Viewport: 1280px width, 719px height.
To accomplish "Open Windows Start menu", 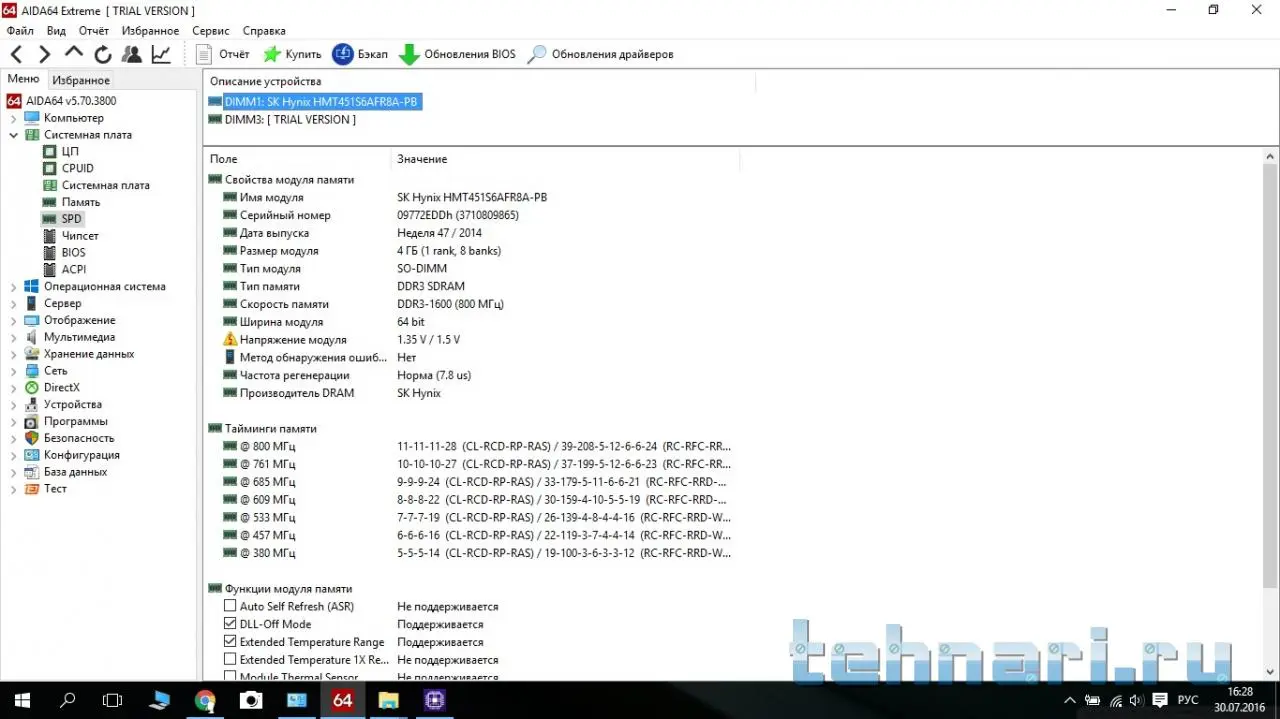I will coord(22,700).
